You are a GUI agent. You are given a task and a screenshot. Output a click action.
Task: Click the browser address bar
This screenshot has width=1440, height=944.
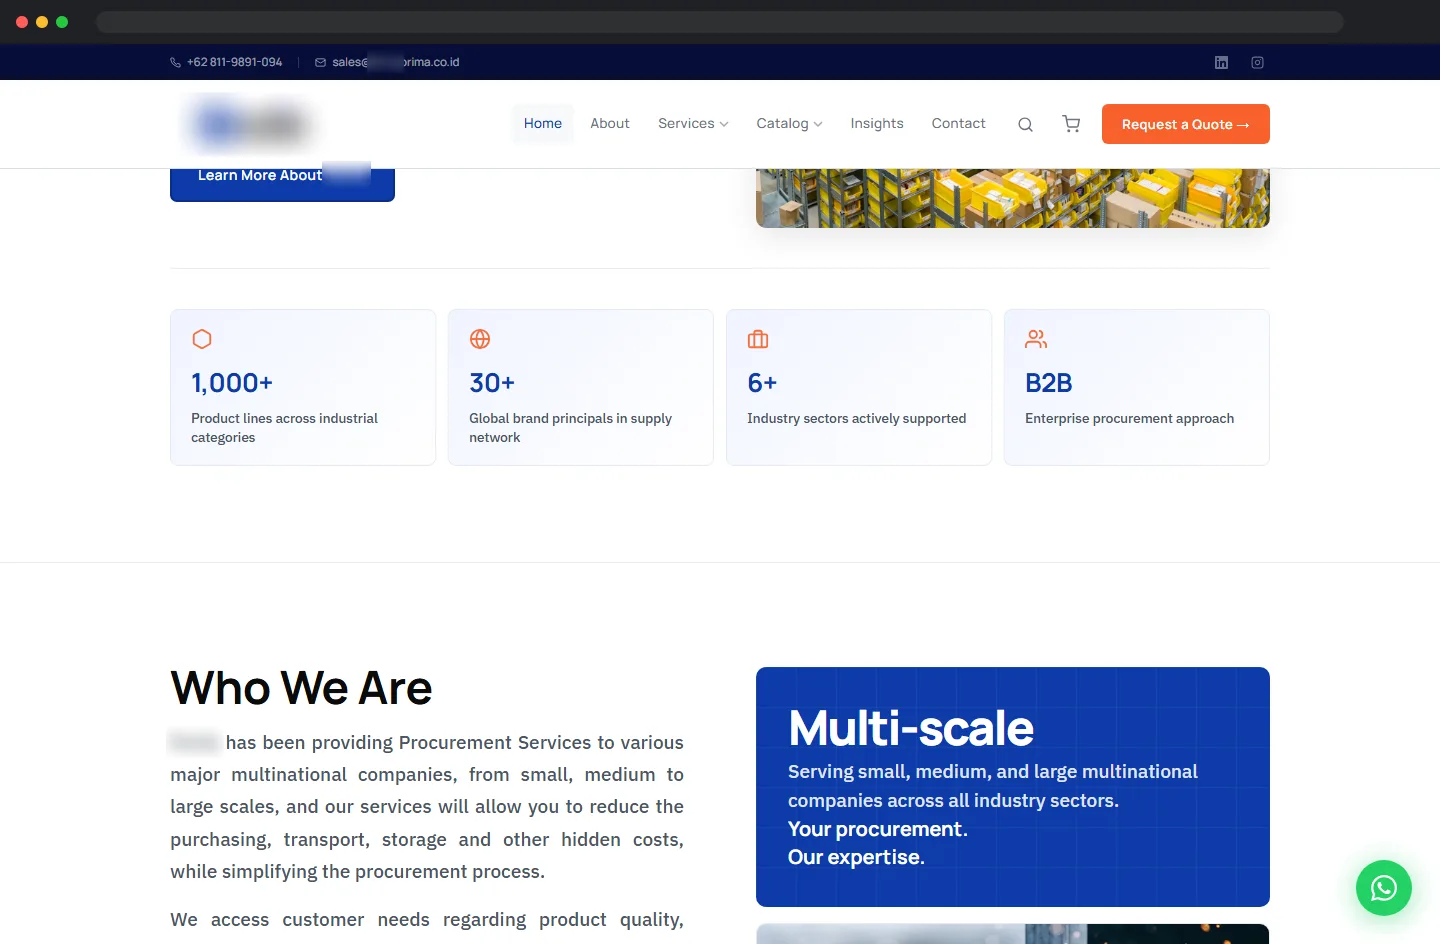click(x=720, y=22)
